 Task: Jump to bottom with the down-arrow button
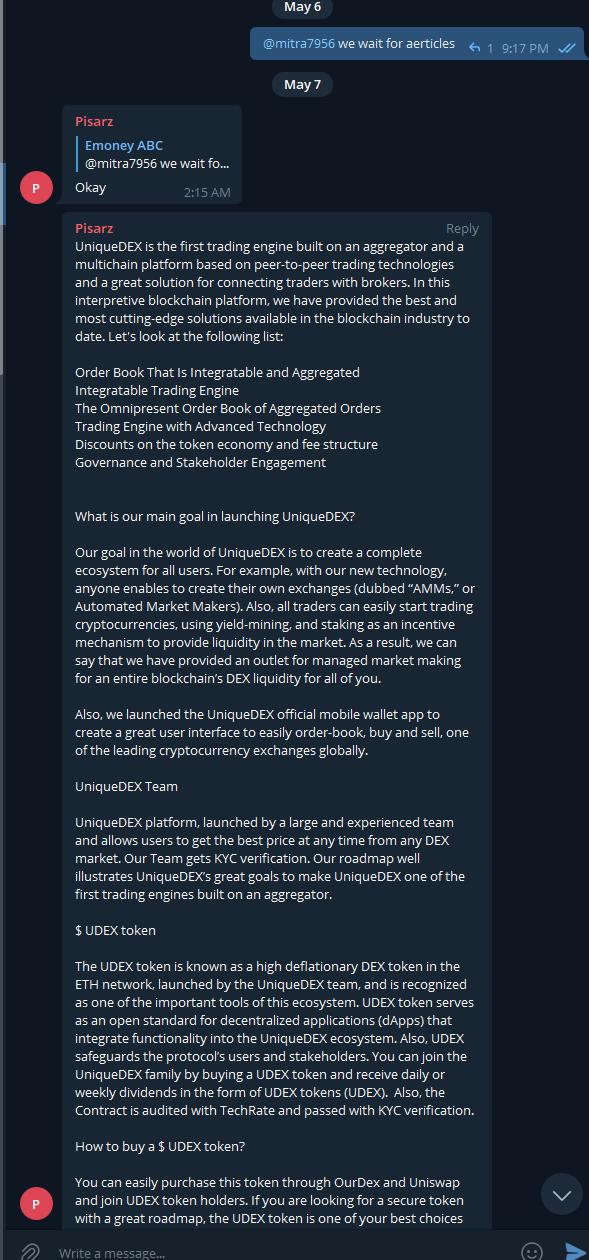pyautogui.click(x=561, y=1194)
